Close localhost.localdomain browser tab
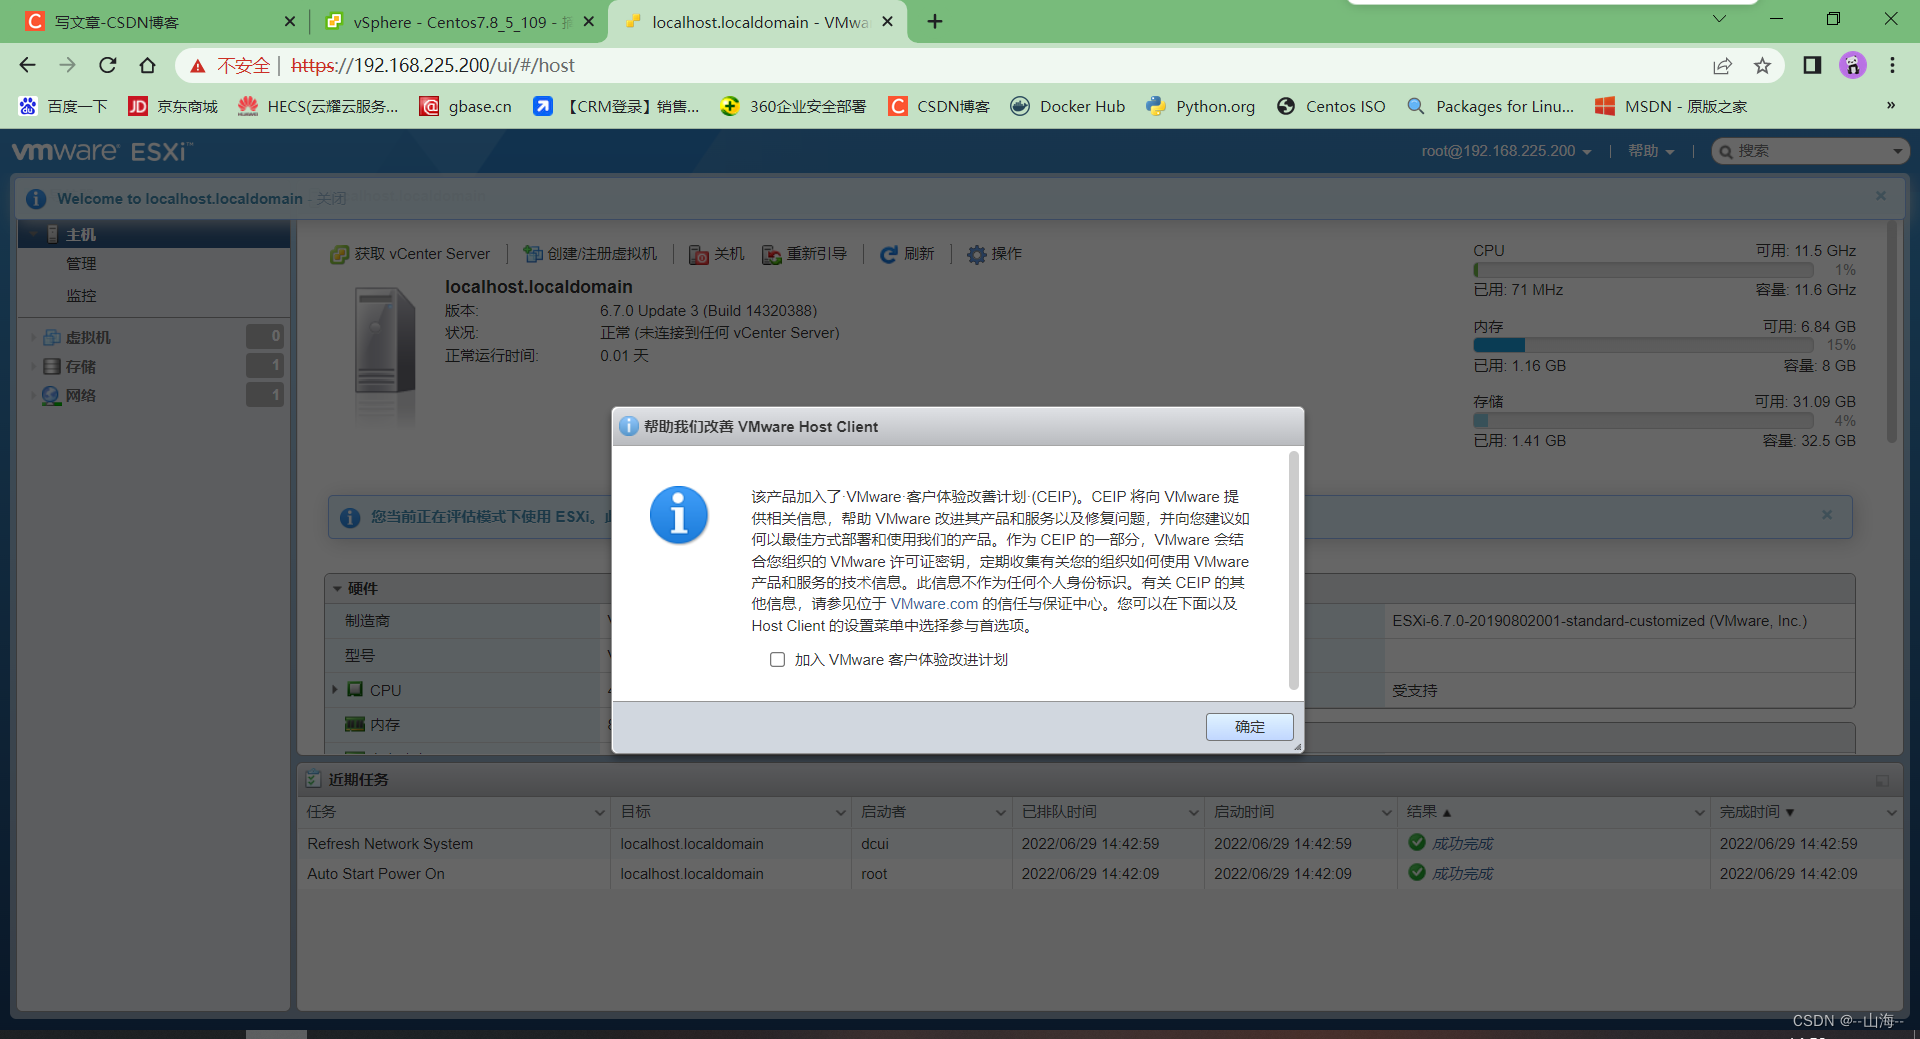1920x1039 pixels. click(887, 22)
